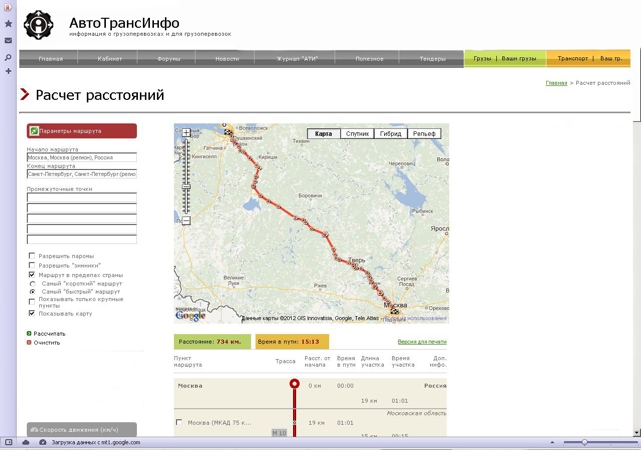Select Самый "быстрый" маршрут radio button

pos(33,291)
